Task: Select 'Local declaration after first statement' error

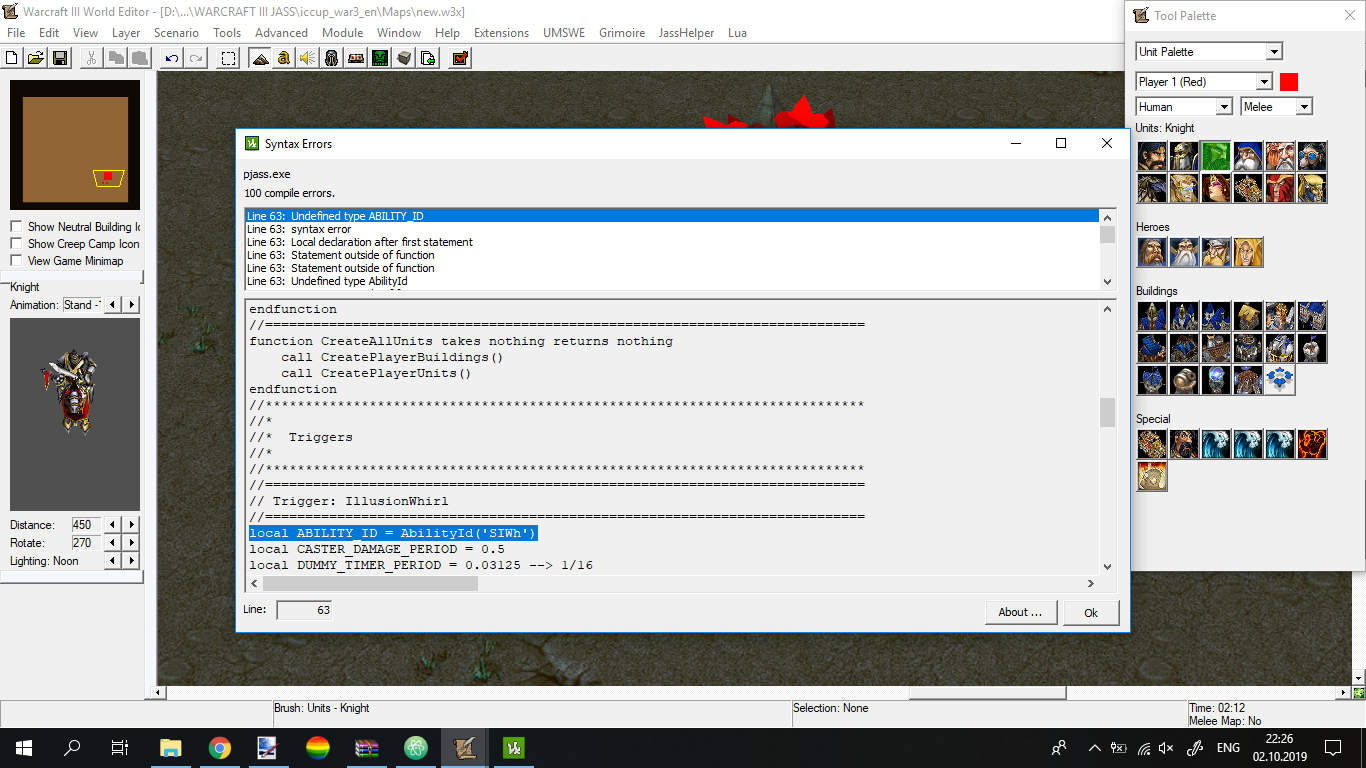Action: [672, 242]
